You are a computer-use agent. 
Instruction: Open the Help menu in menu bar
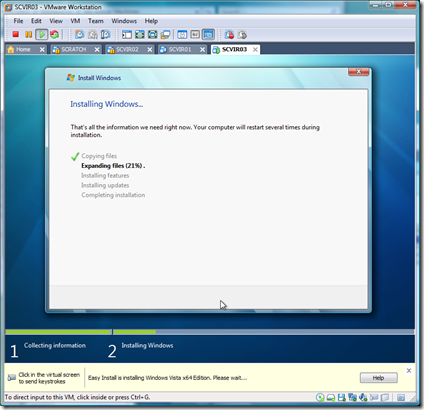[151, 21]
